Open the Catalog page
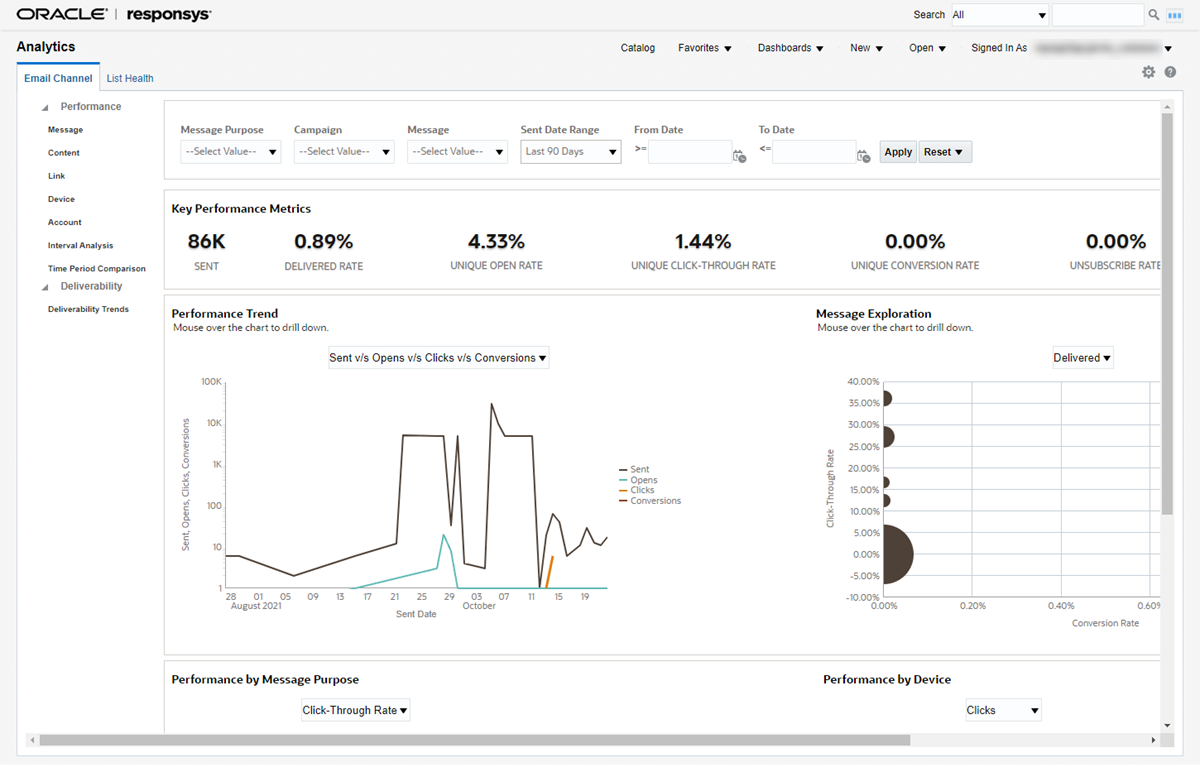This screenshot has width=1200, height=767. coord(637,47)
